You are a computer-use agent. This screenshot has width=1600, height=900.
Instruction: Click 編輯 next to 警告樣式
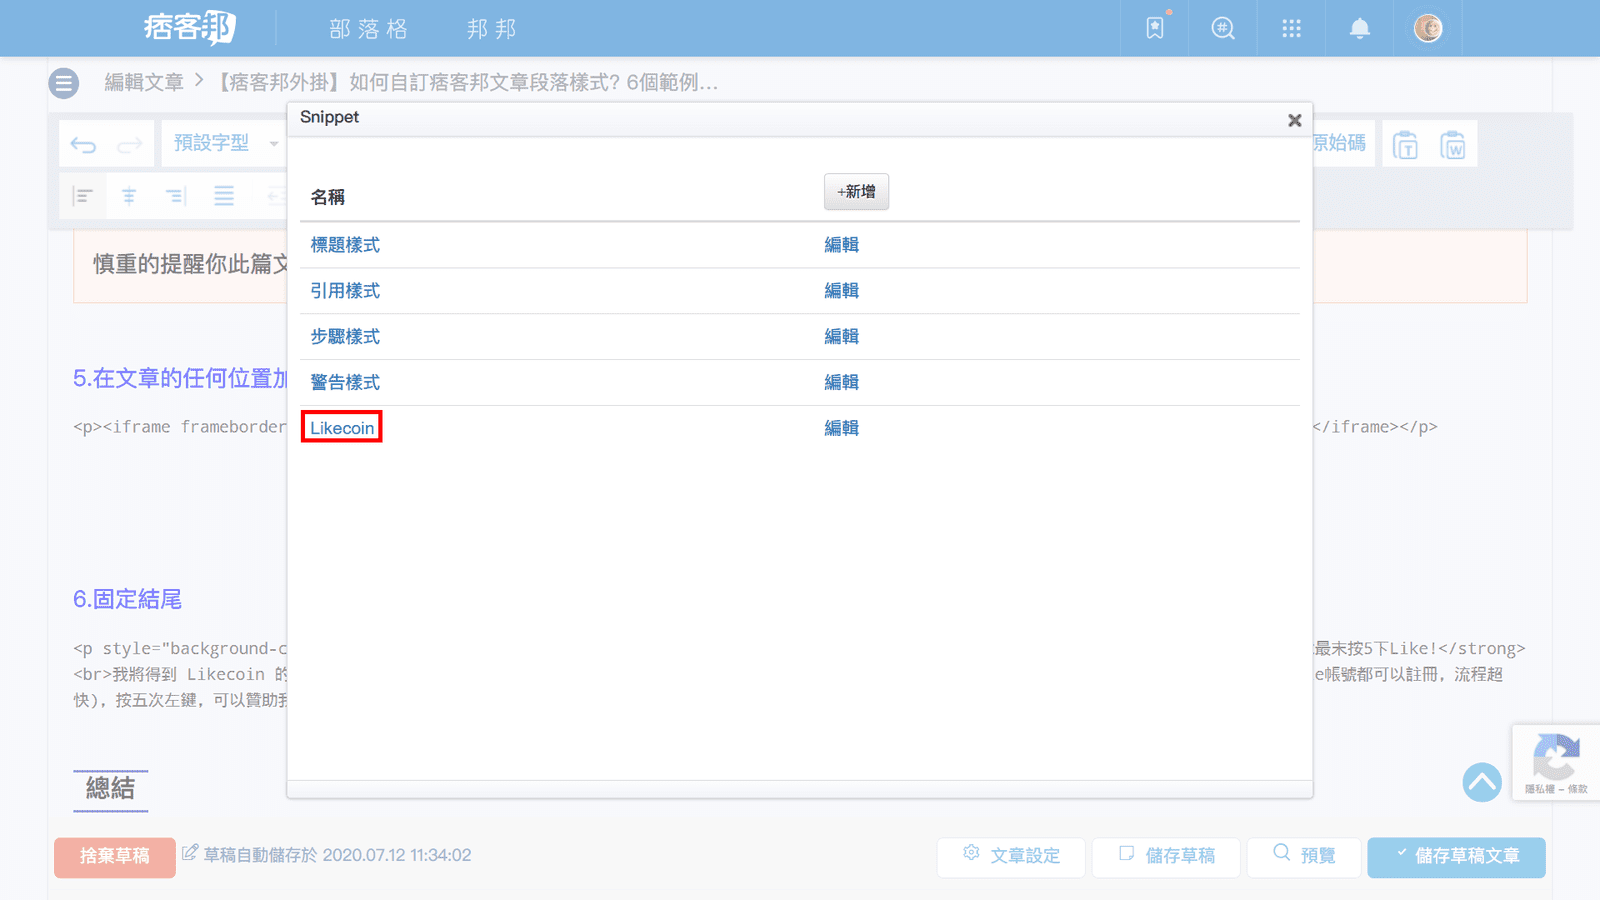coord(841,382)
